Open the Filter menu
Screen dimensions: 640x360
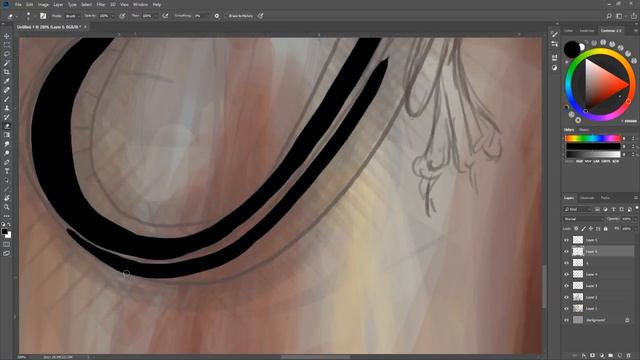[x=101, y=4]
